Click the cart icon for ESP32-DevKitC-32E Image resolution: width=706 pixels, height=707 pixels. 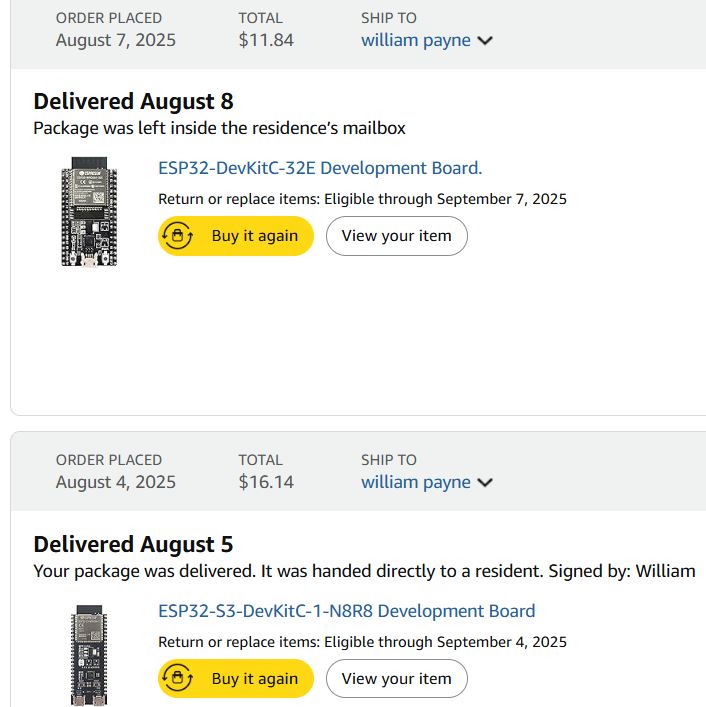coord(177,236)
